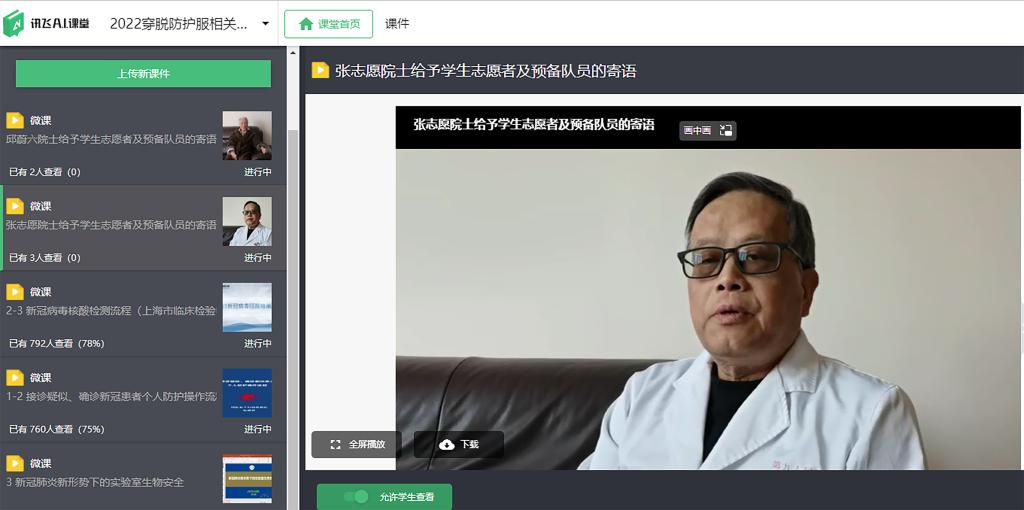Click yellow play icon beside video title header
The image size is (1024, 510).
click(x=320, y=71)
